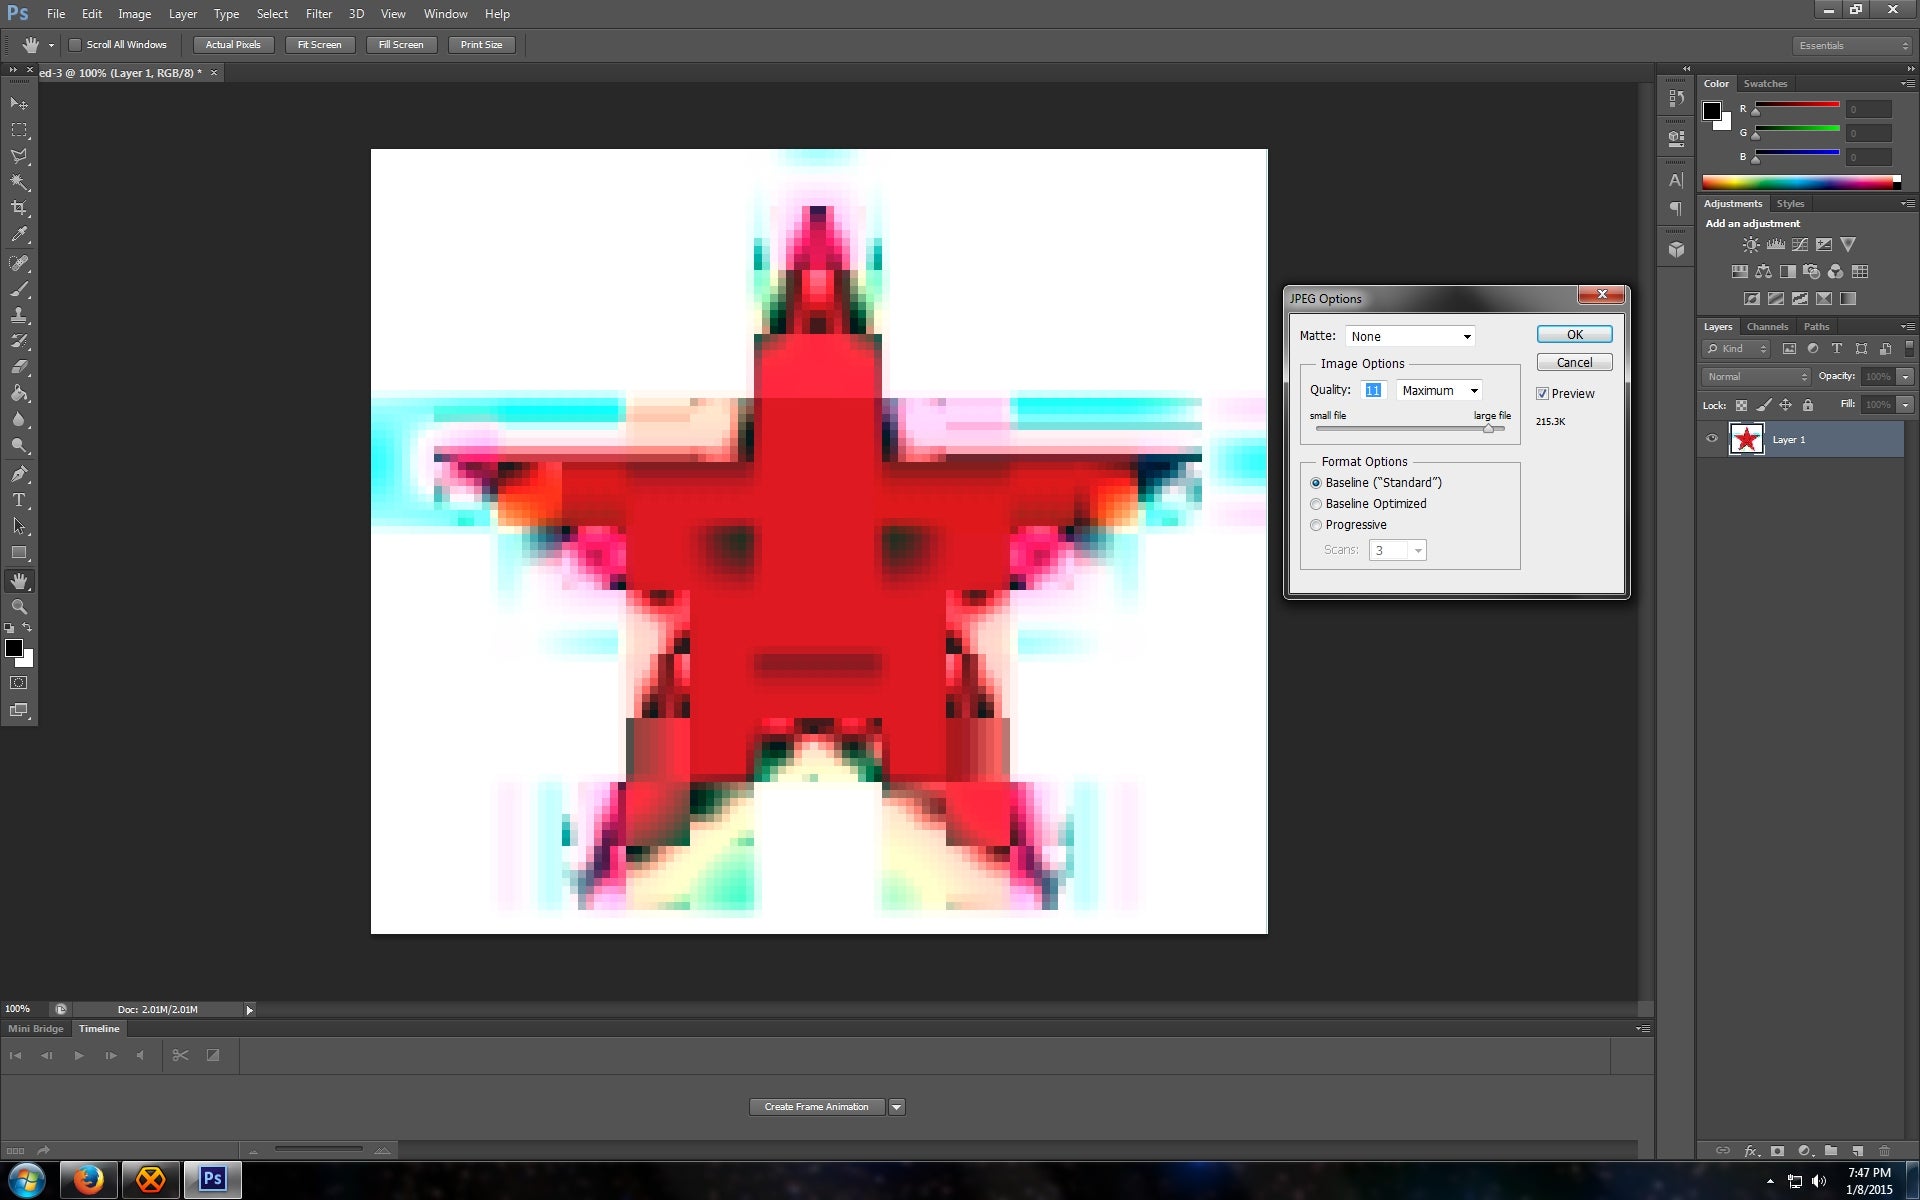Add Brightness/Contrast adjustment icon
This screenshot has height=1200, width=1920.
coord(1751,244)
